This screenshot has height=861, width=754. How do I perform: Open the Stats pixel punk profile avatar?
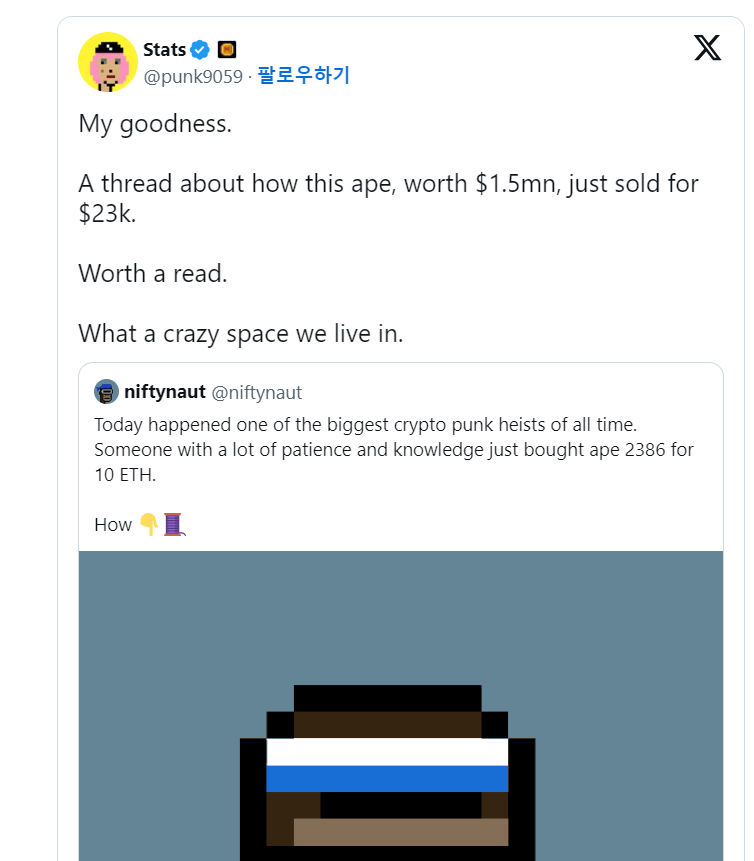click(x=108, y=62)
